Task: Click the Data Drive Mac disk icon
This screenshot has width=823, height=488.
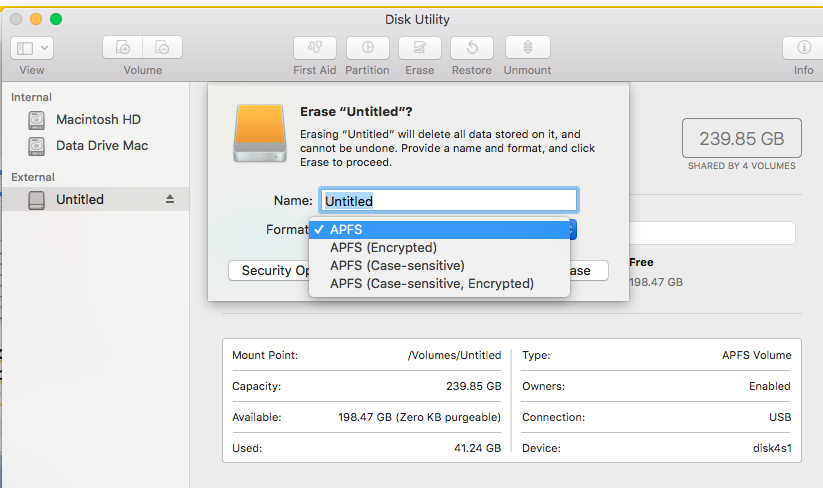Action: [x=36, y=146]
